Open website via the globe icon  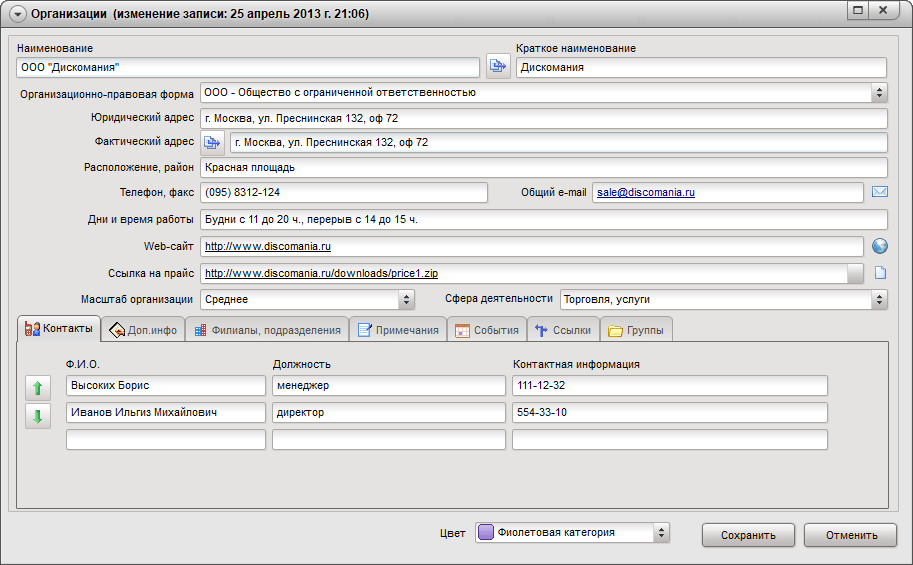[x=880, y=246]
